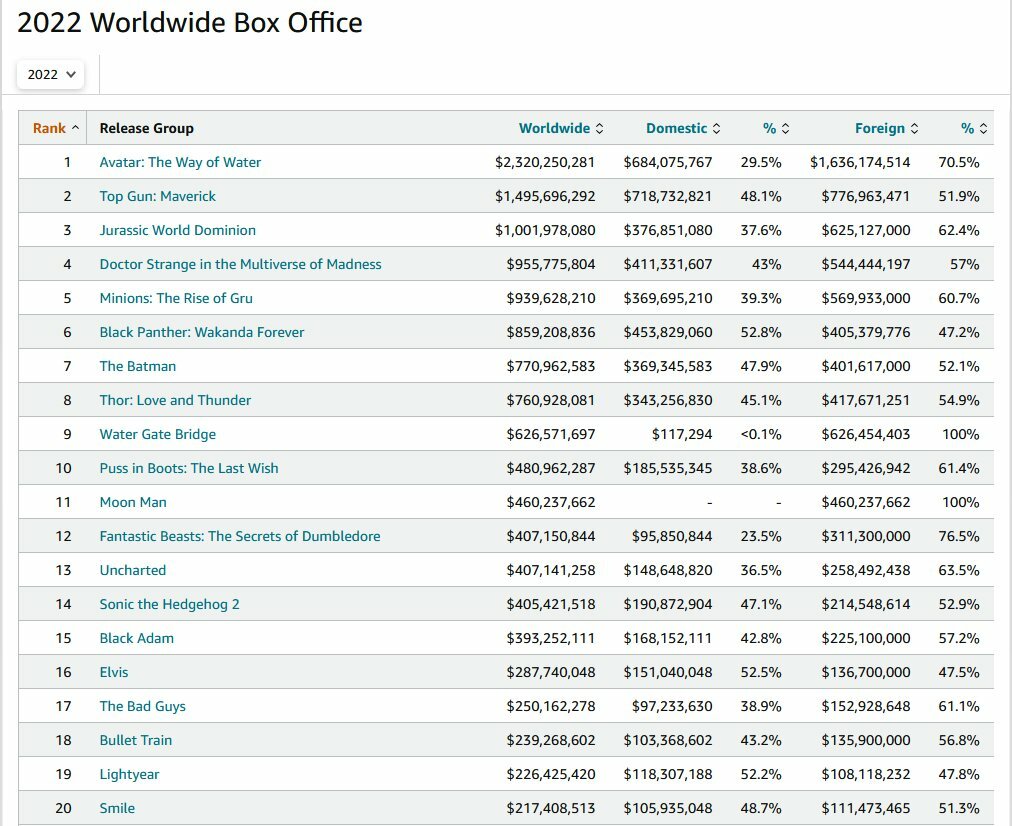This screenshot has height=826, width=1012.
Task: Select Bullet Train domestic percentage 43.2%
Action: click(x=760, y=740)
